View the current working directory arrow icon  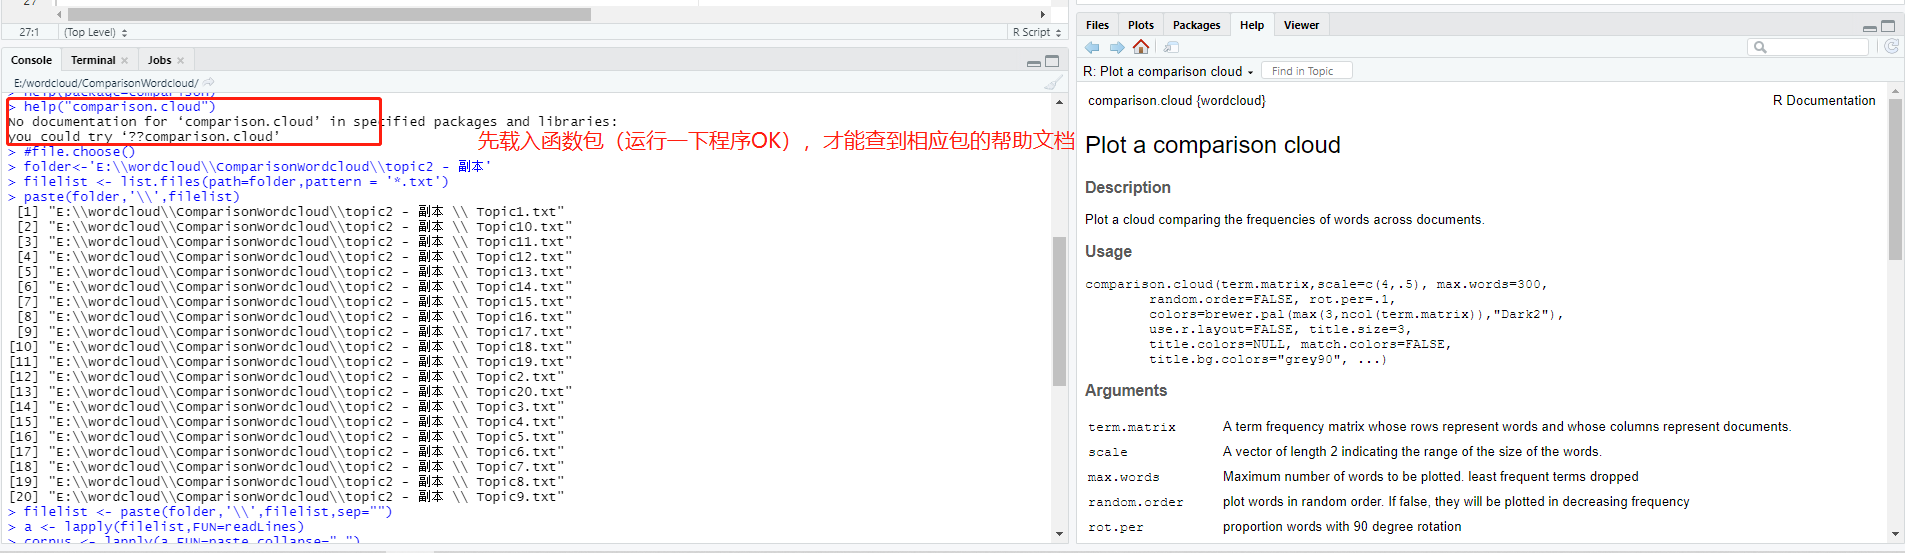pos(209,83)
